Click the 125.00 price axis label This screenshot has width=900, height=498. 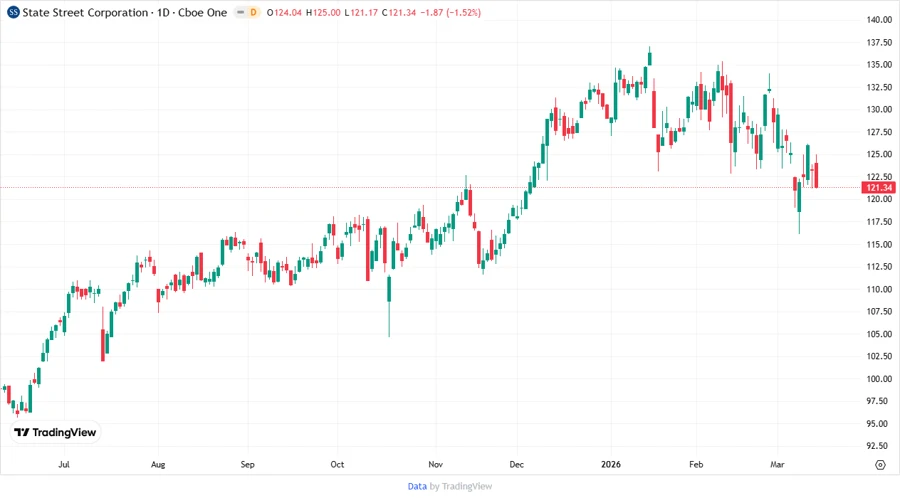tap(879, 154)
